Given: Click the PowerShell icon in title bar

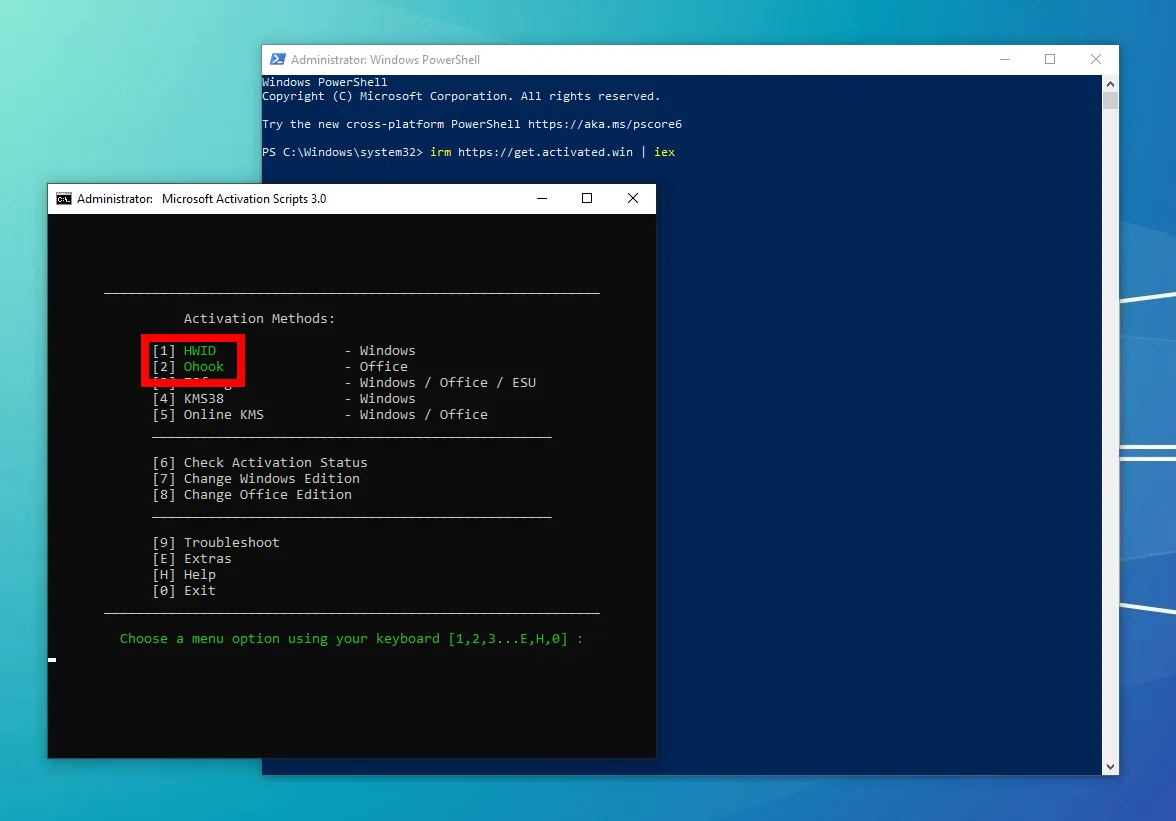Looking at the screenshot, I should pyautogui.click(x=278, y=59).
